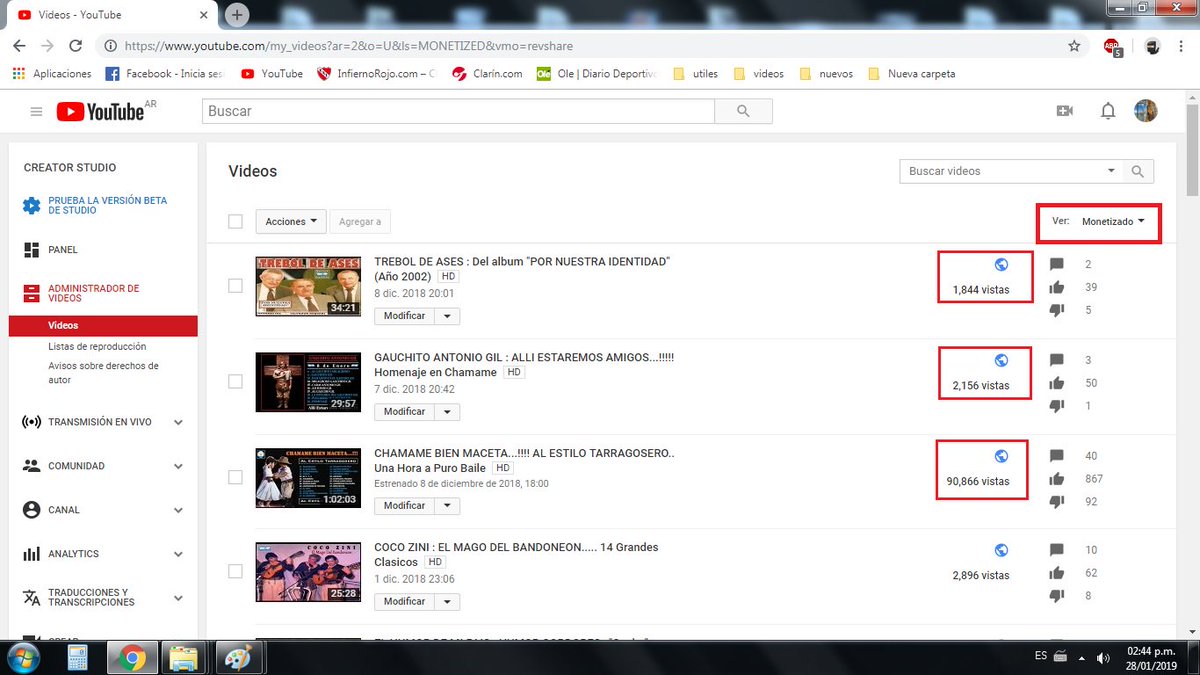Open the TREBOL DE ASES video thumbnail
This screenshot has height=675, width=1200.
point(308,286)
